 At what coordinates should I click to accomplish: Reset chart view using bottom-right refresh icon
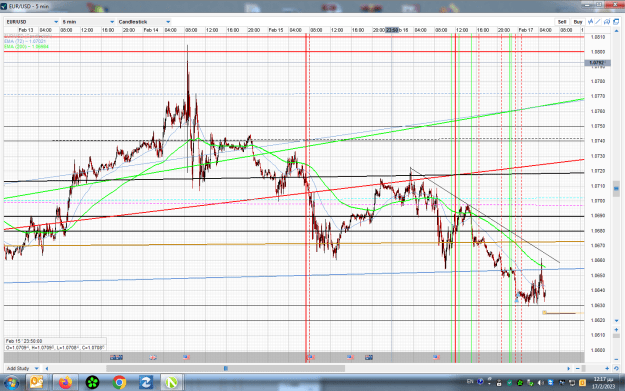616,369
